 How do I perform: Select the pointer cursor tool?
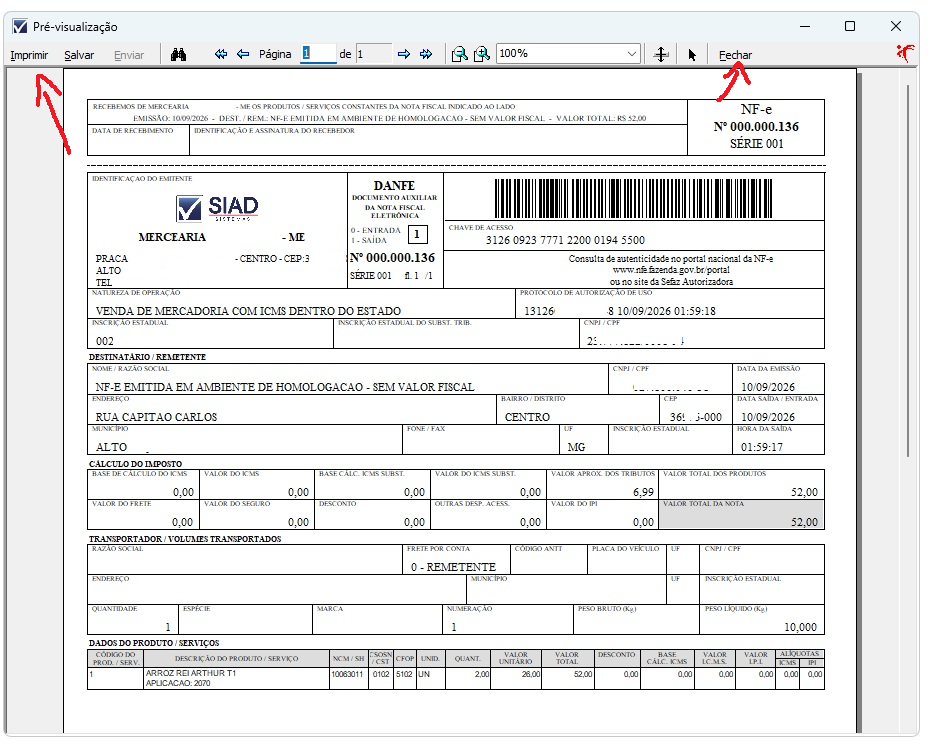coord(692,55)
